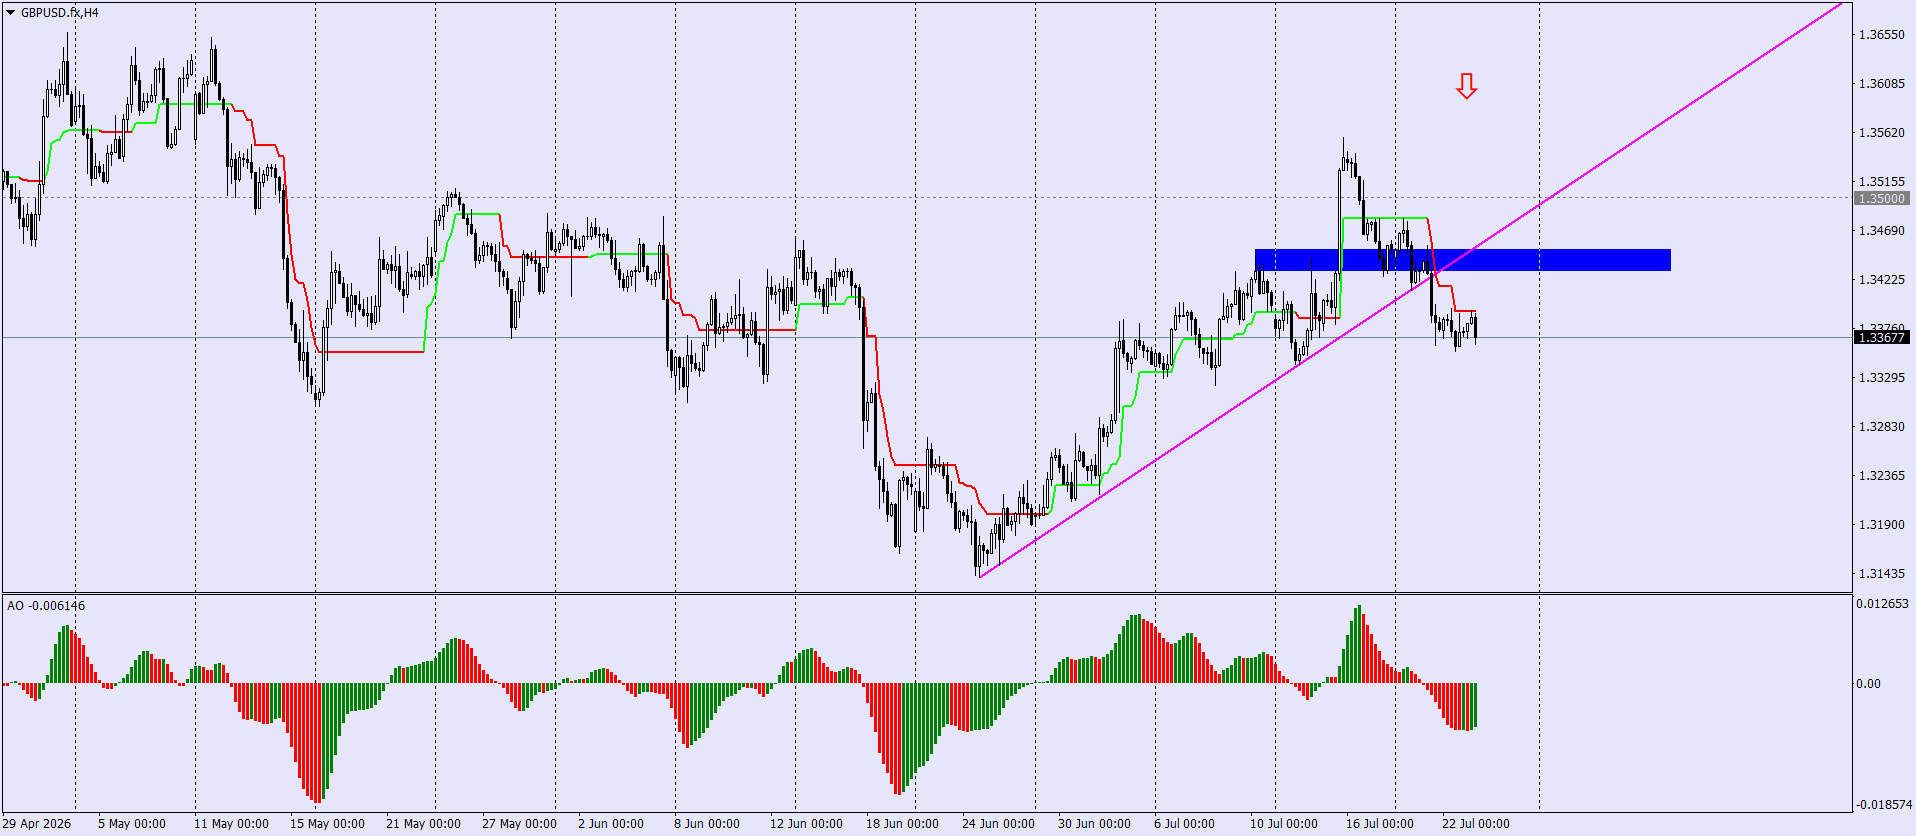This screenshot has height=836, width=1916.
Task: Click the 8 Jun 00:00 date label
Action: click(x=707, y=824)
